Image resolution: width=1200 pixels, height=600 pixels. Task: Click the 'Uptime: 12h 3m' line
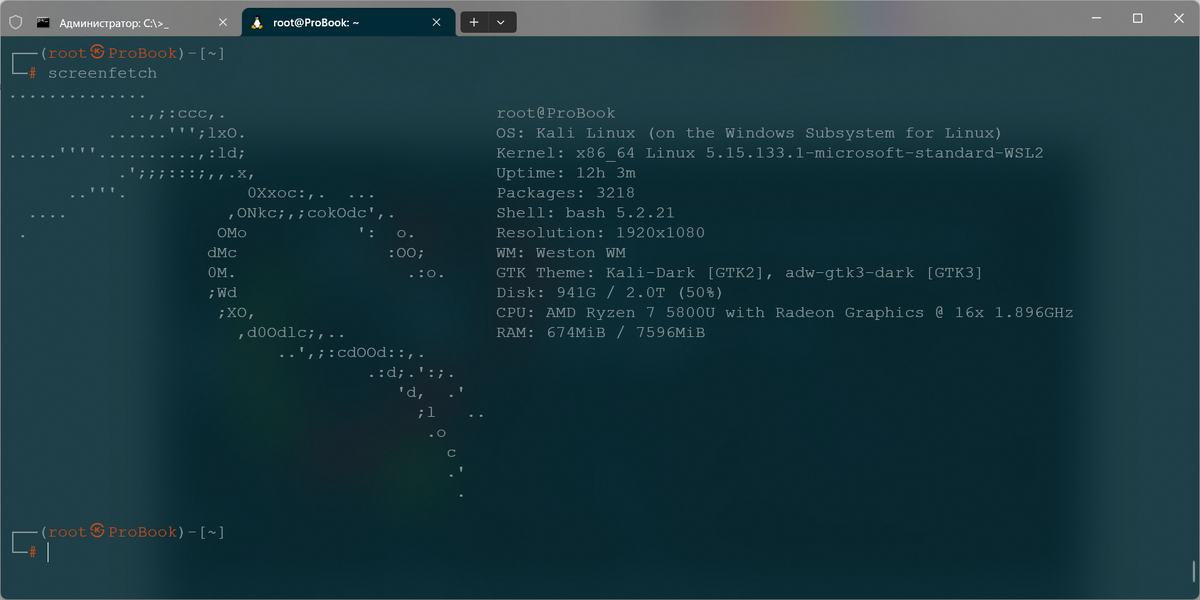tap(565, 173)
